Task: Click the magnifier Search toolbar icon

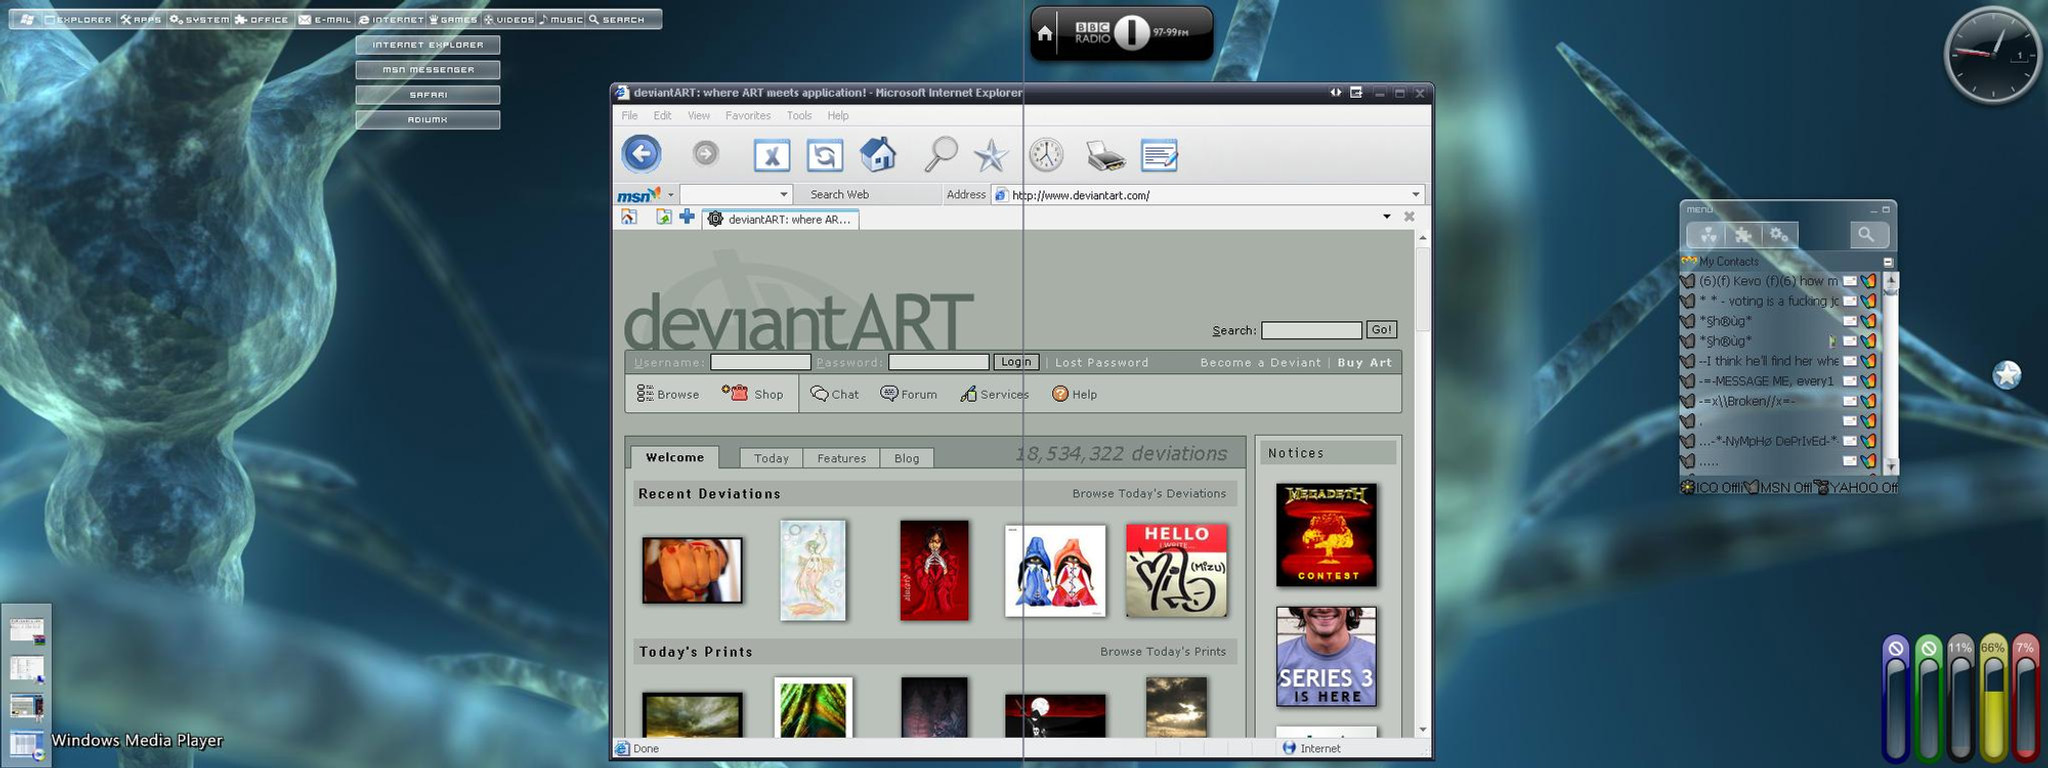Action: point(940,155)
